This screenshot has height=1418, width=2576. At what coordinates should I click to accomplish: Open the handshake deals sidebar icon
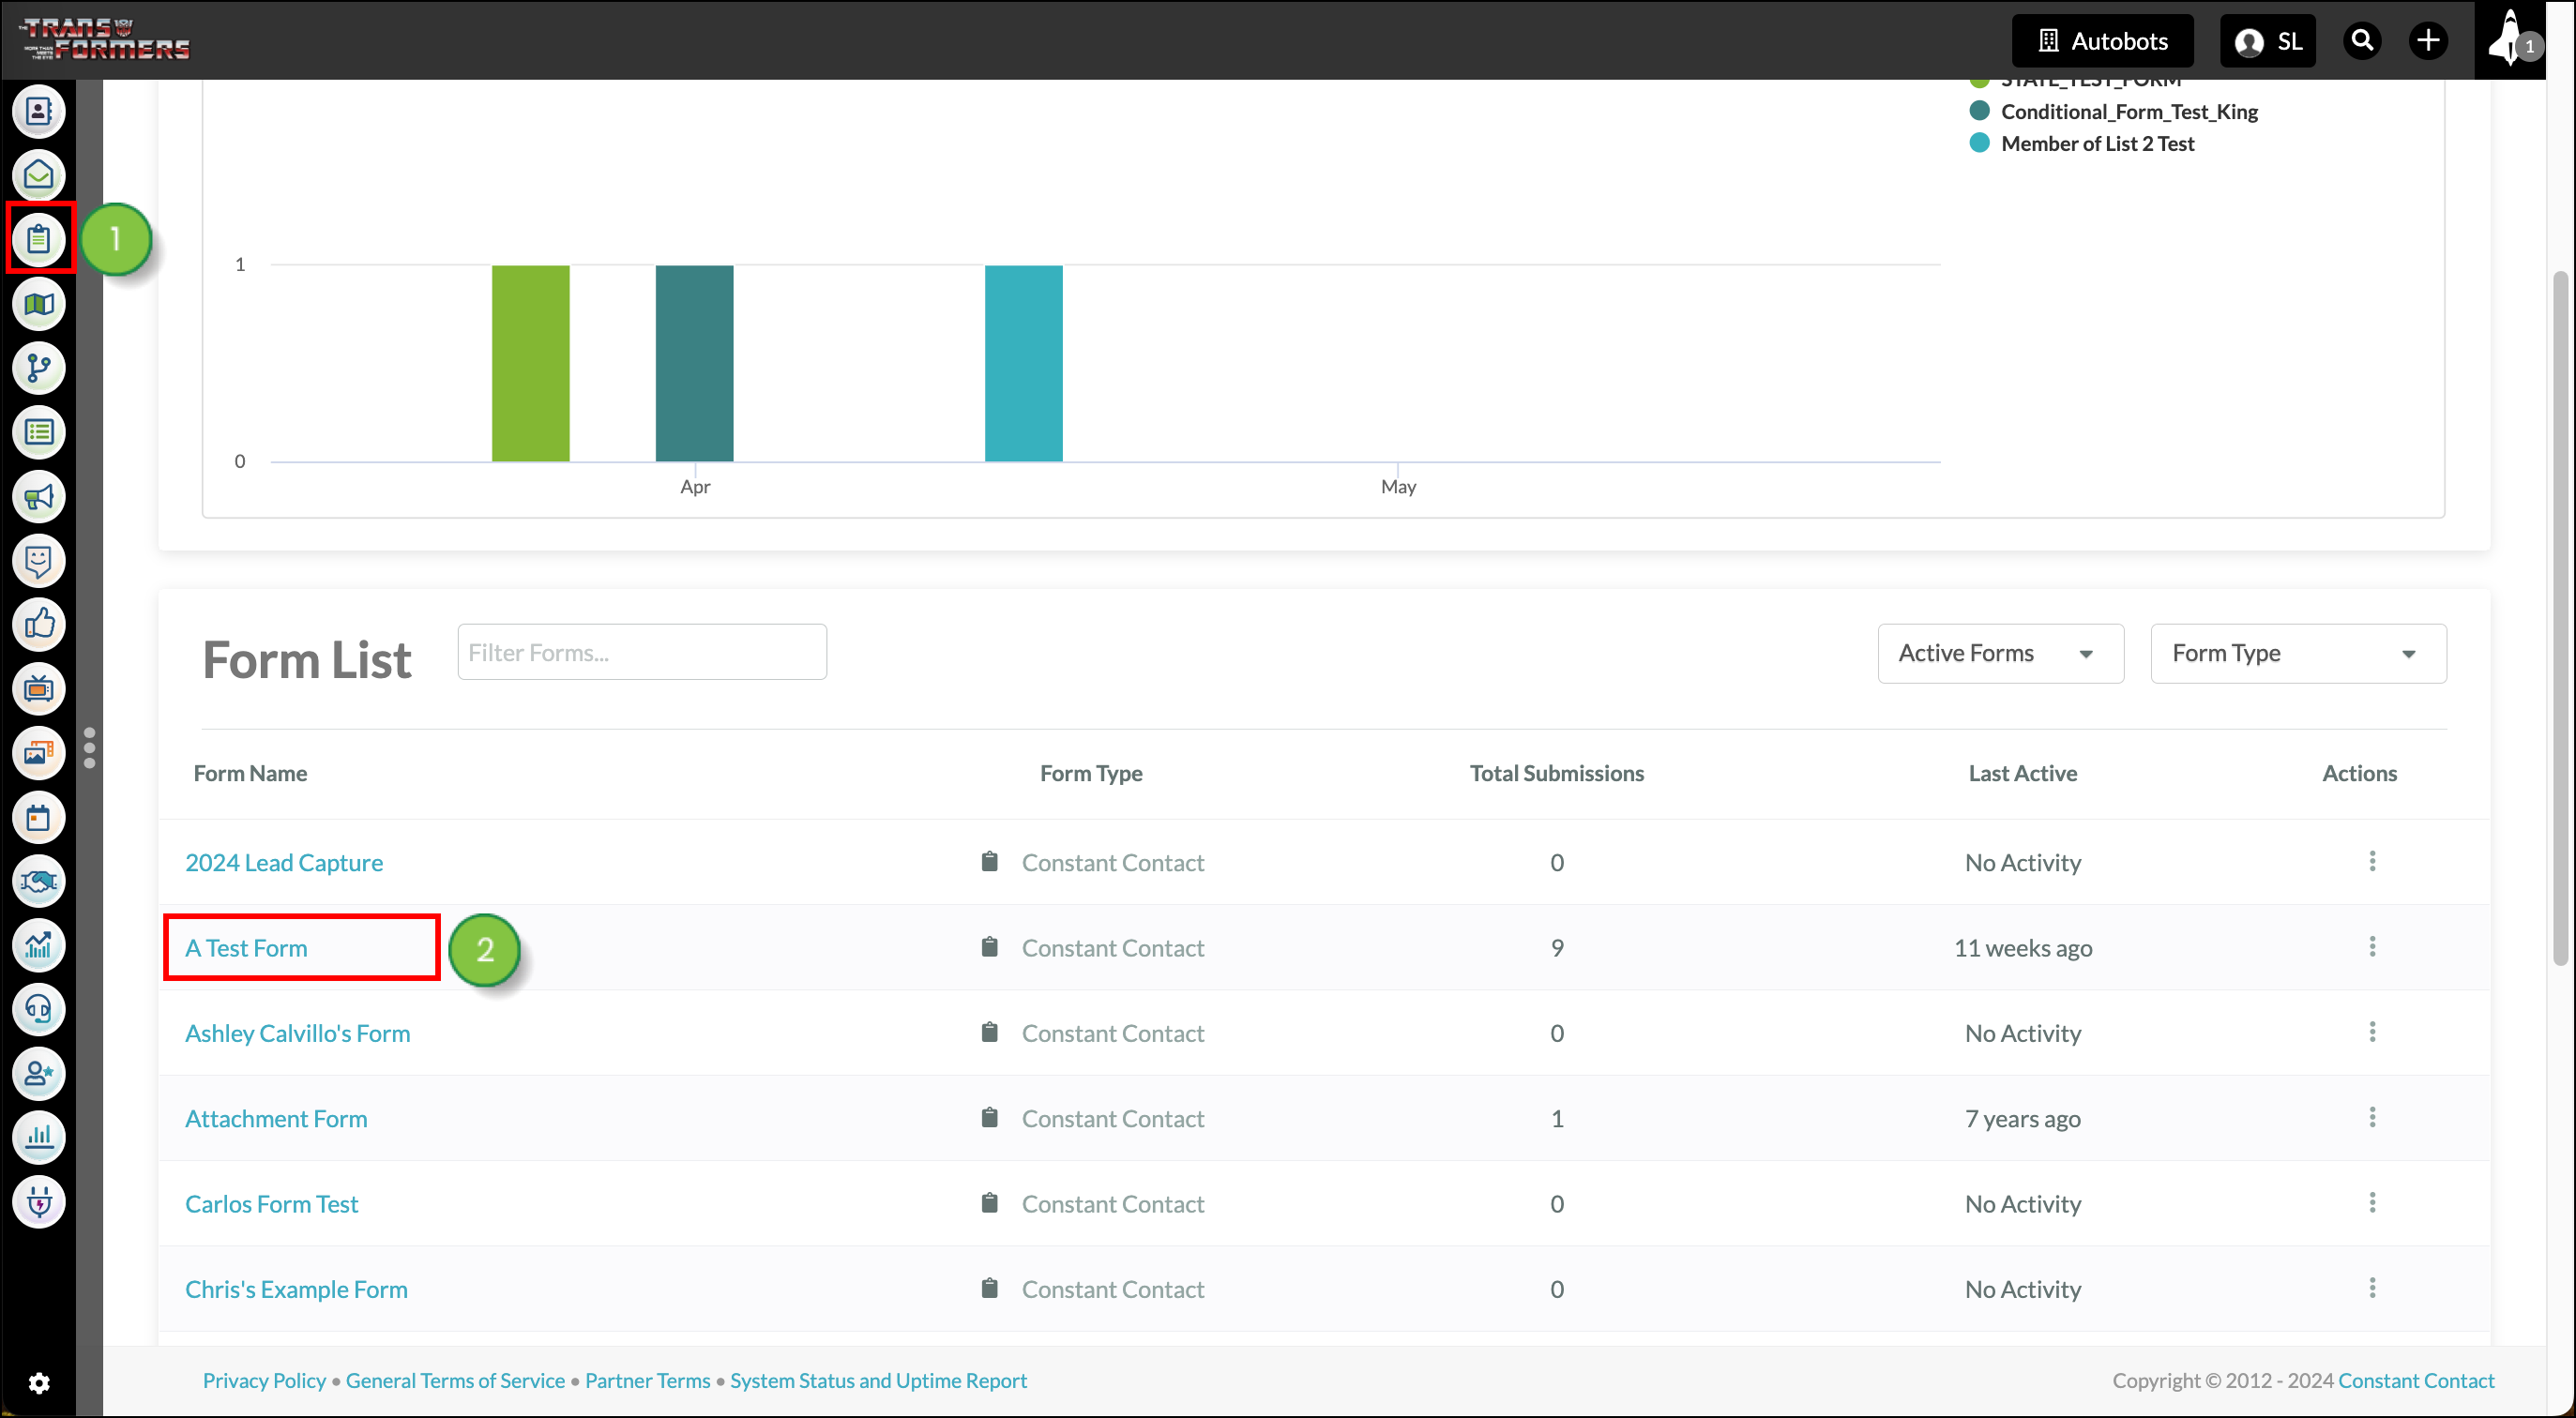click(x=38, y=881)
